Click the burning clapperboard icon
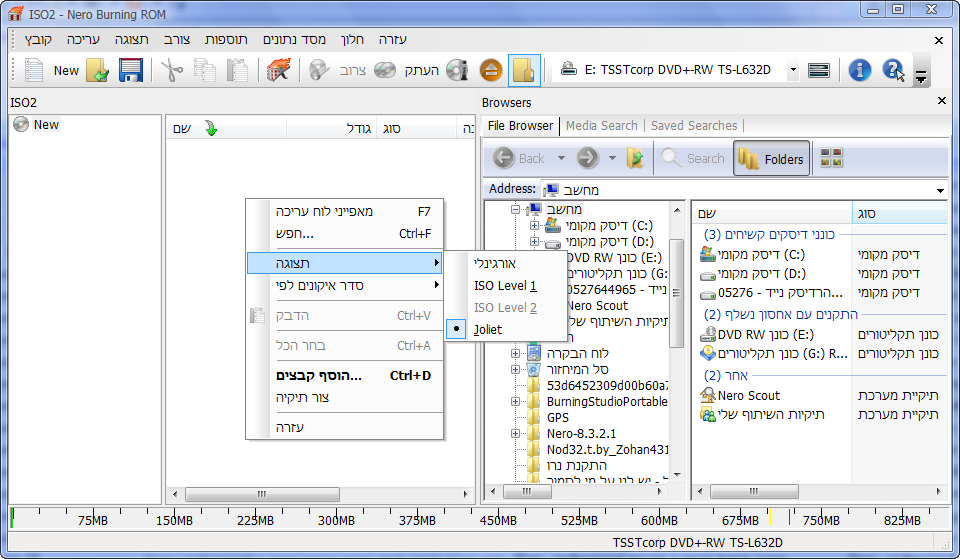 coord(278,70)
